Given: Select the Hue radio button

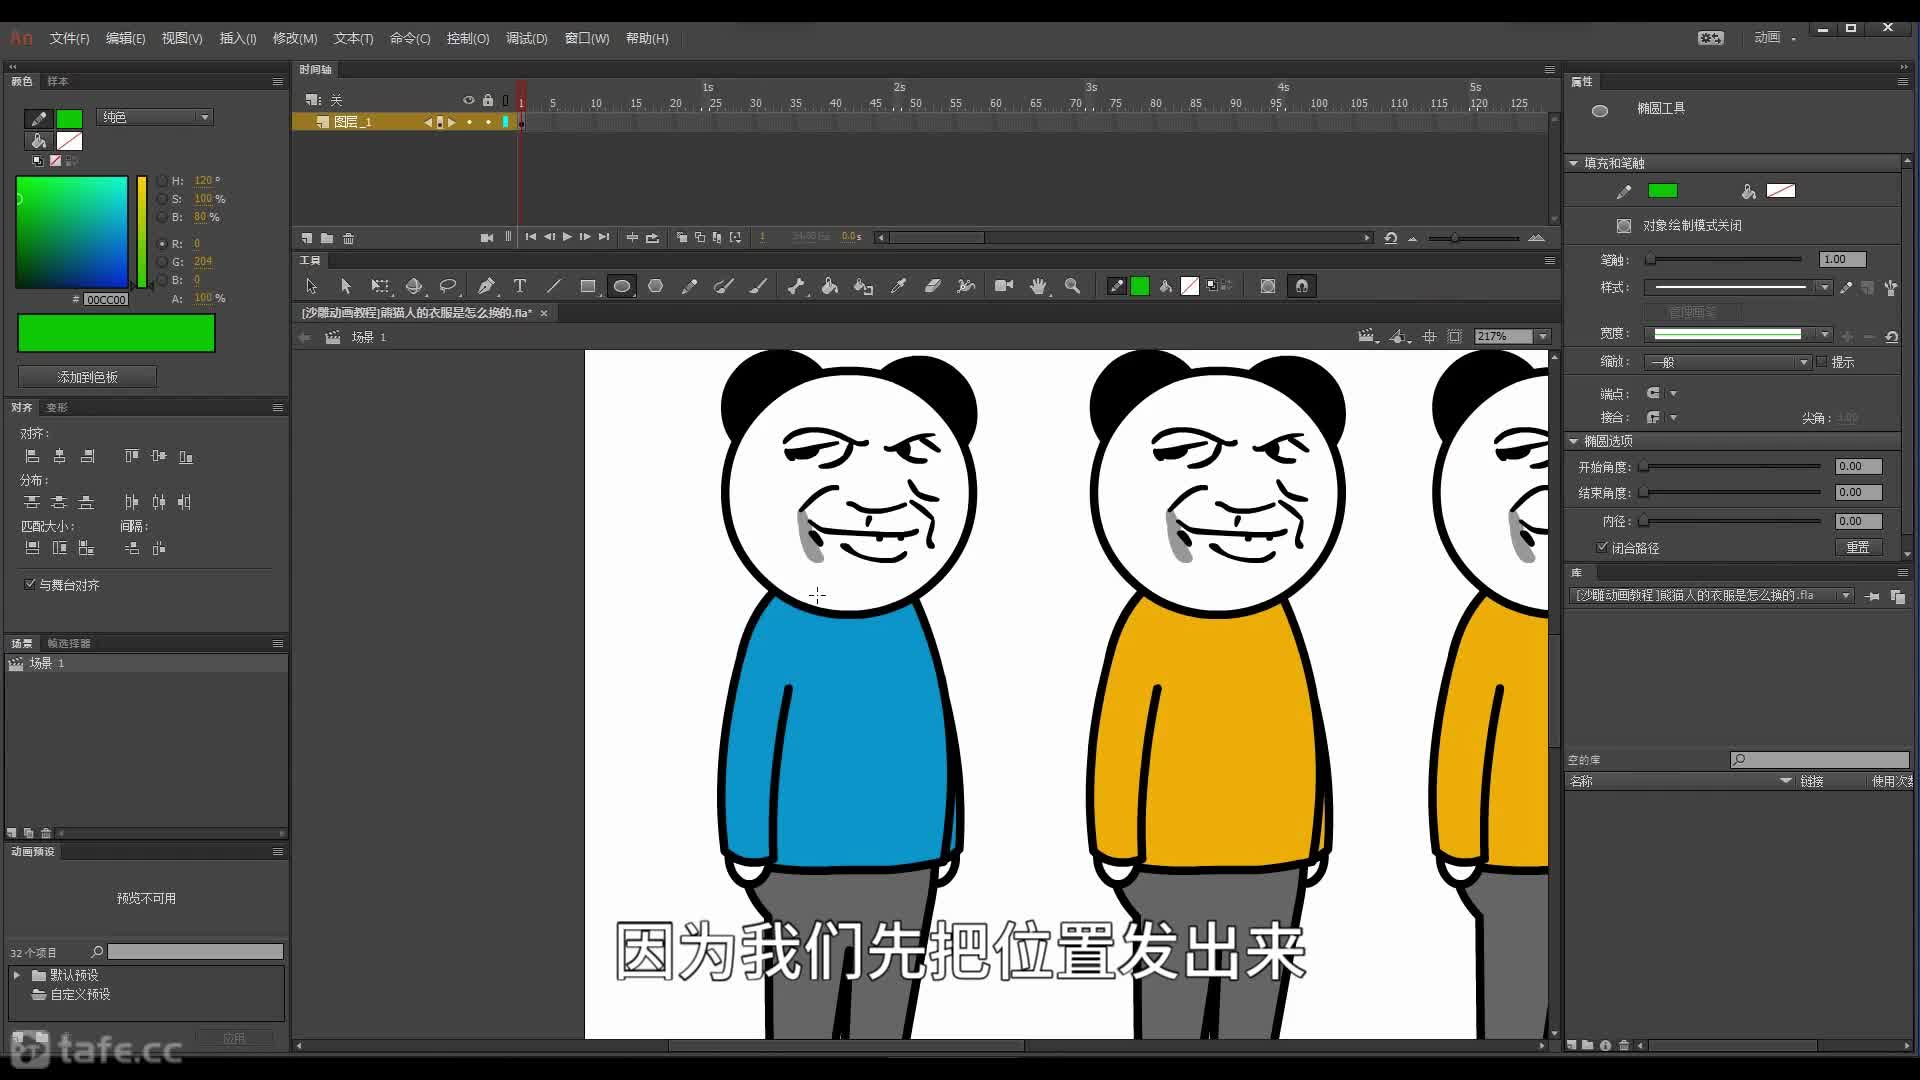Looking at the screenshot, I should [x=162, y=181].
